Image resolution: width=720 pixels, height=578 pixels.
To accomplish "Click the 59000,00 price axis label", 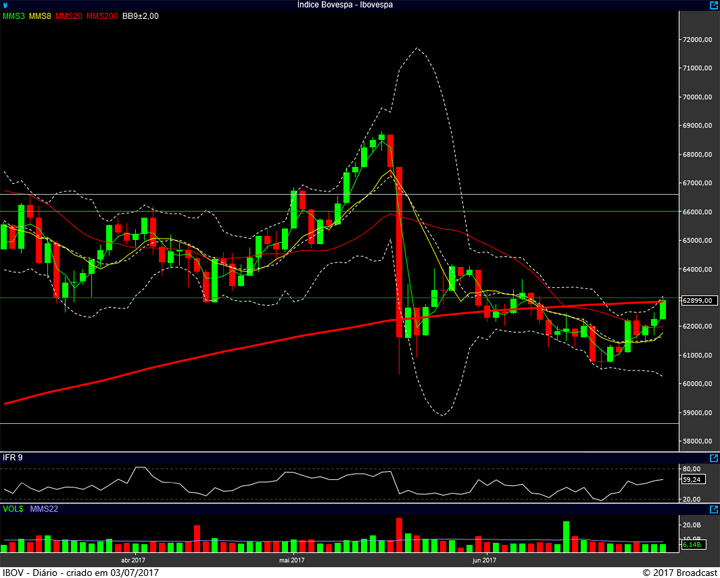I will pyautogui.click(x=698, y=413).
